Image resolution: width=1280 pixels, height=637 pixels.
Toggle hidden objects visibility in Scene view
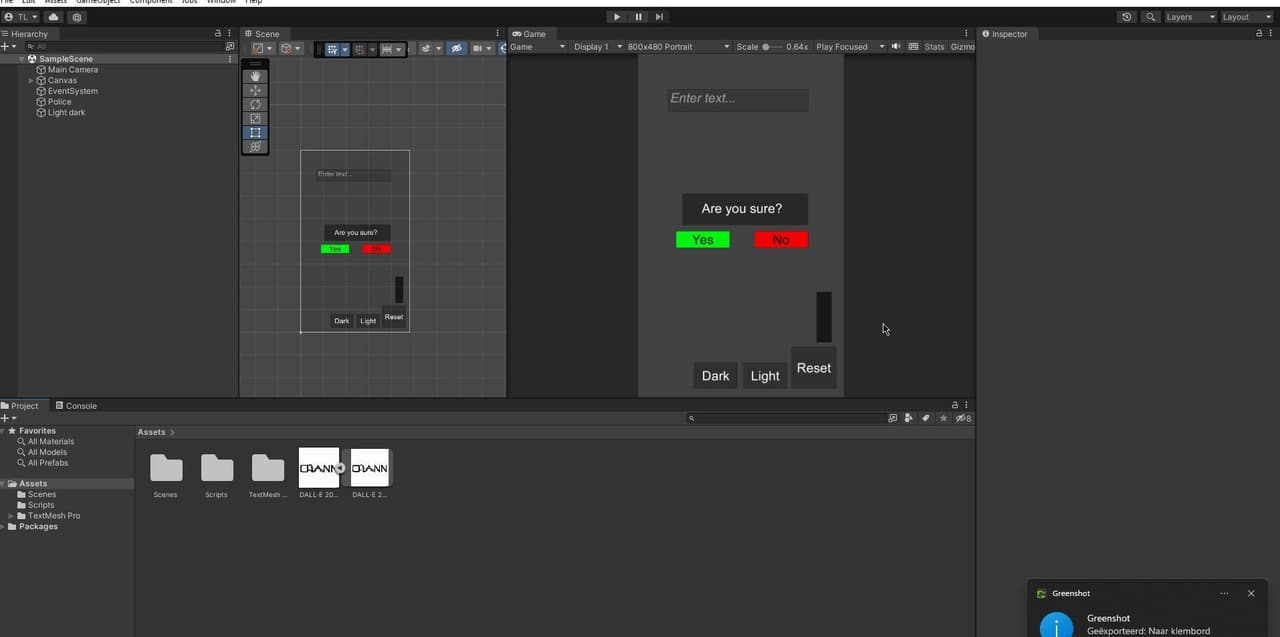(x=457, y=48)
